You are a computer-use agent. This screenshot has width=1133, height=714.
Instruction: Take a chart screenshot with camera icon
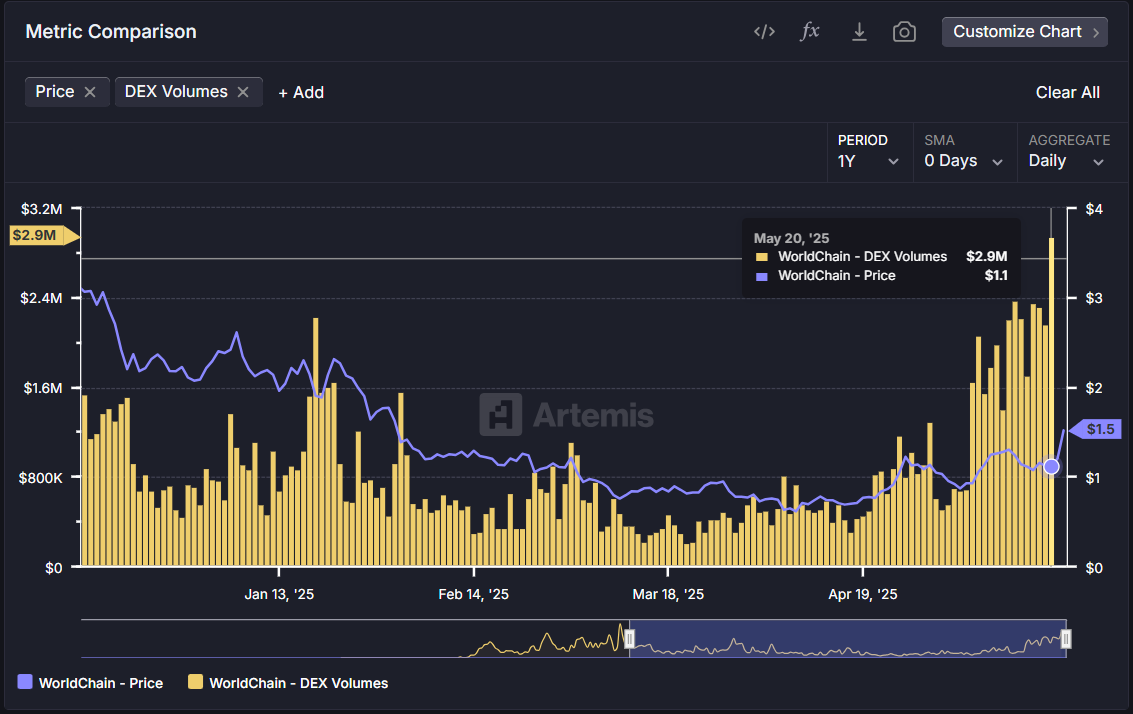(x=904, y=32)
